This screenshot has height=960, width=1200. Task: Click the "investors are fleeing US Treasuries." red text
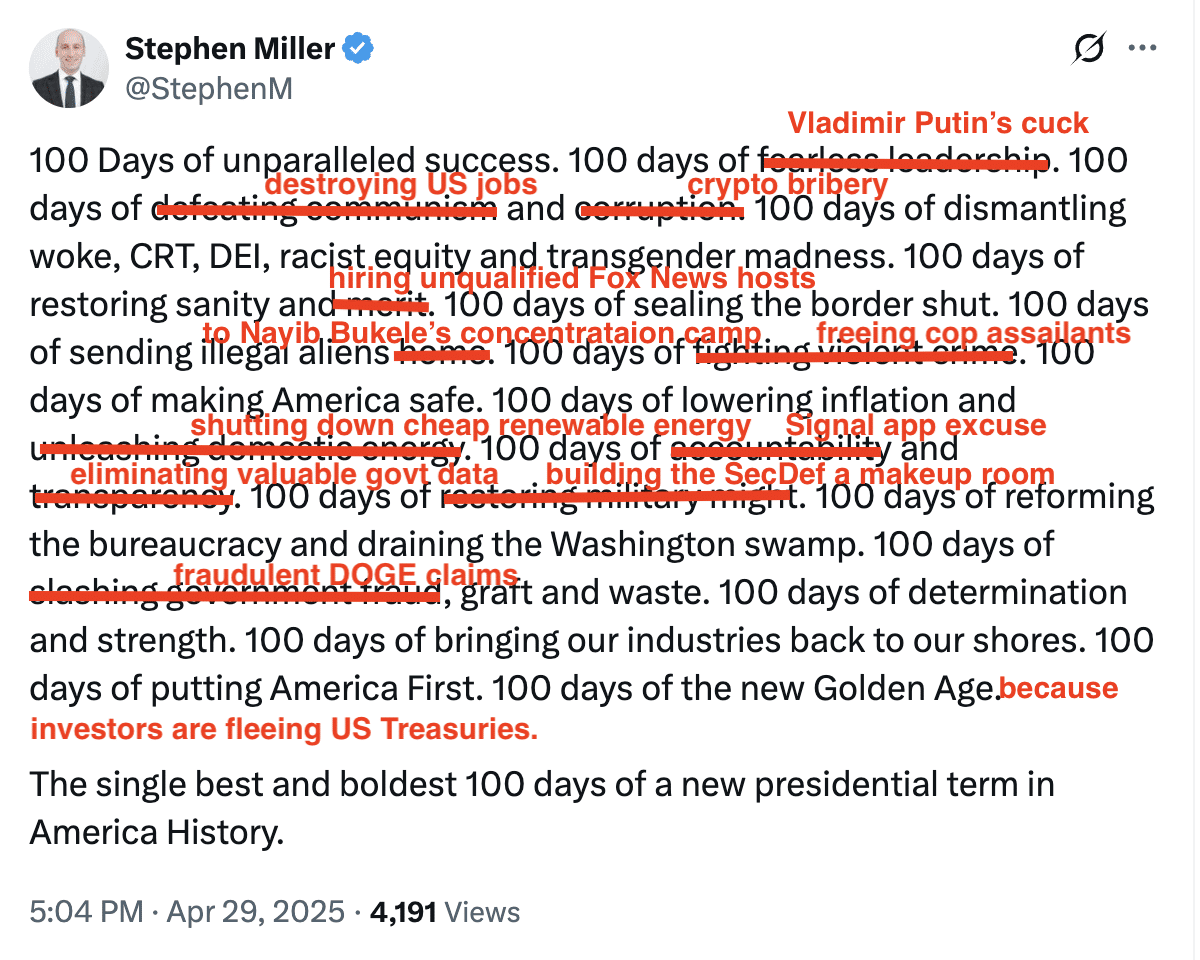coord(284,729)
